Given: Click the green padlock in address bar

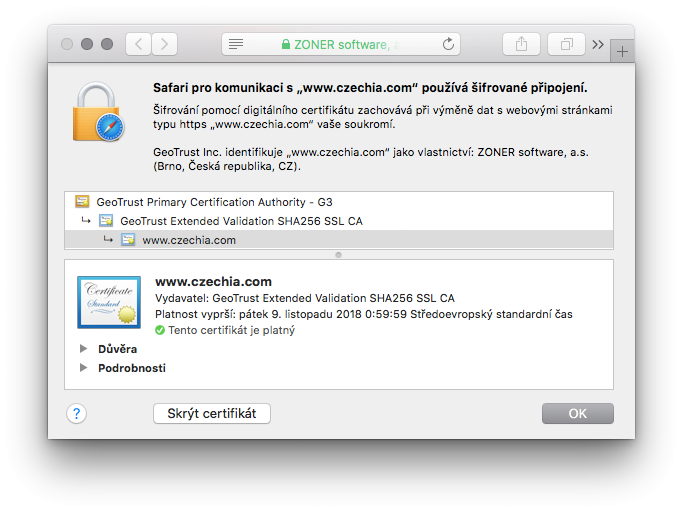Looking at the screenshot, I should [x=286, y=44].
